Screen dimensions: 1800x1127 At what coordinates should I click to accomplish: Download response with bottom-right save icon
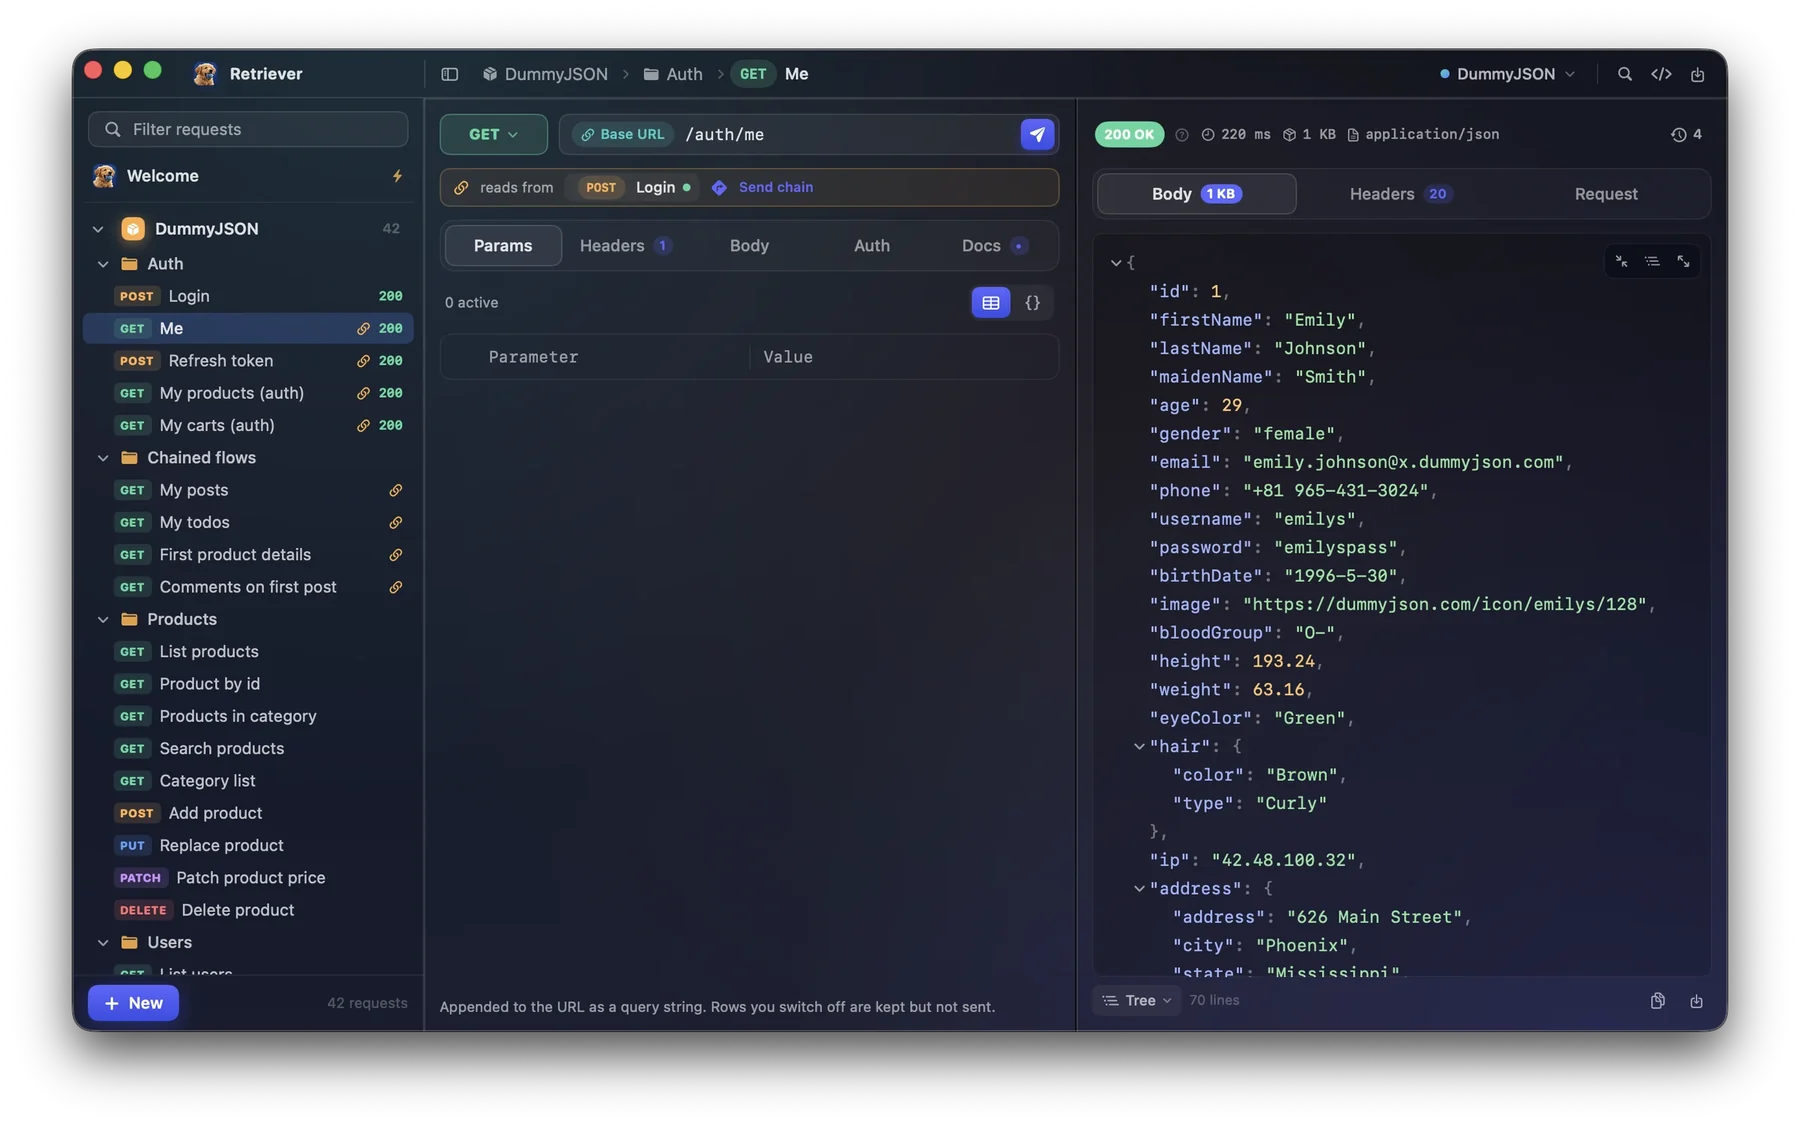point(1696,1000)
